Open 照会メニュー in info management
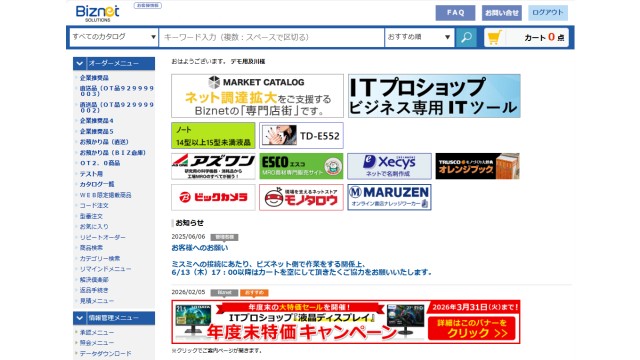This screenshot has width=640, height=360. click(97, 343)
